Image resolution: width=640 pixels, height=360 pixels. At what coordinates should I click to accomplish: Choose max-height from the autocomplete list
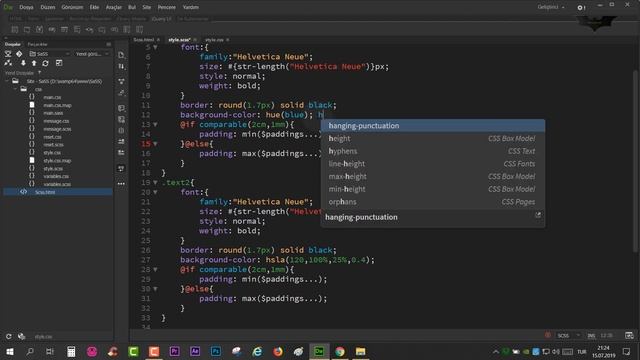[433, 176]
